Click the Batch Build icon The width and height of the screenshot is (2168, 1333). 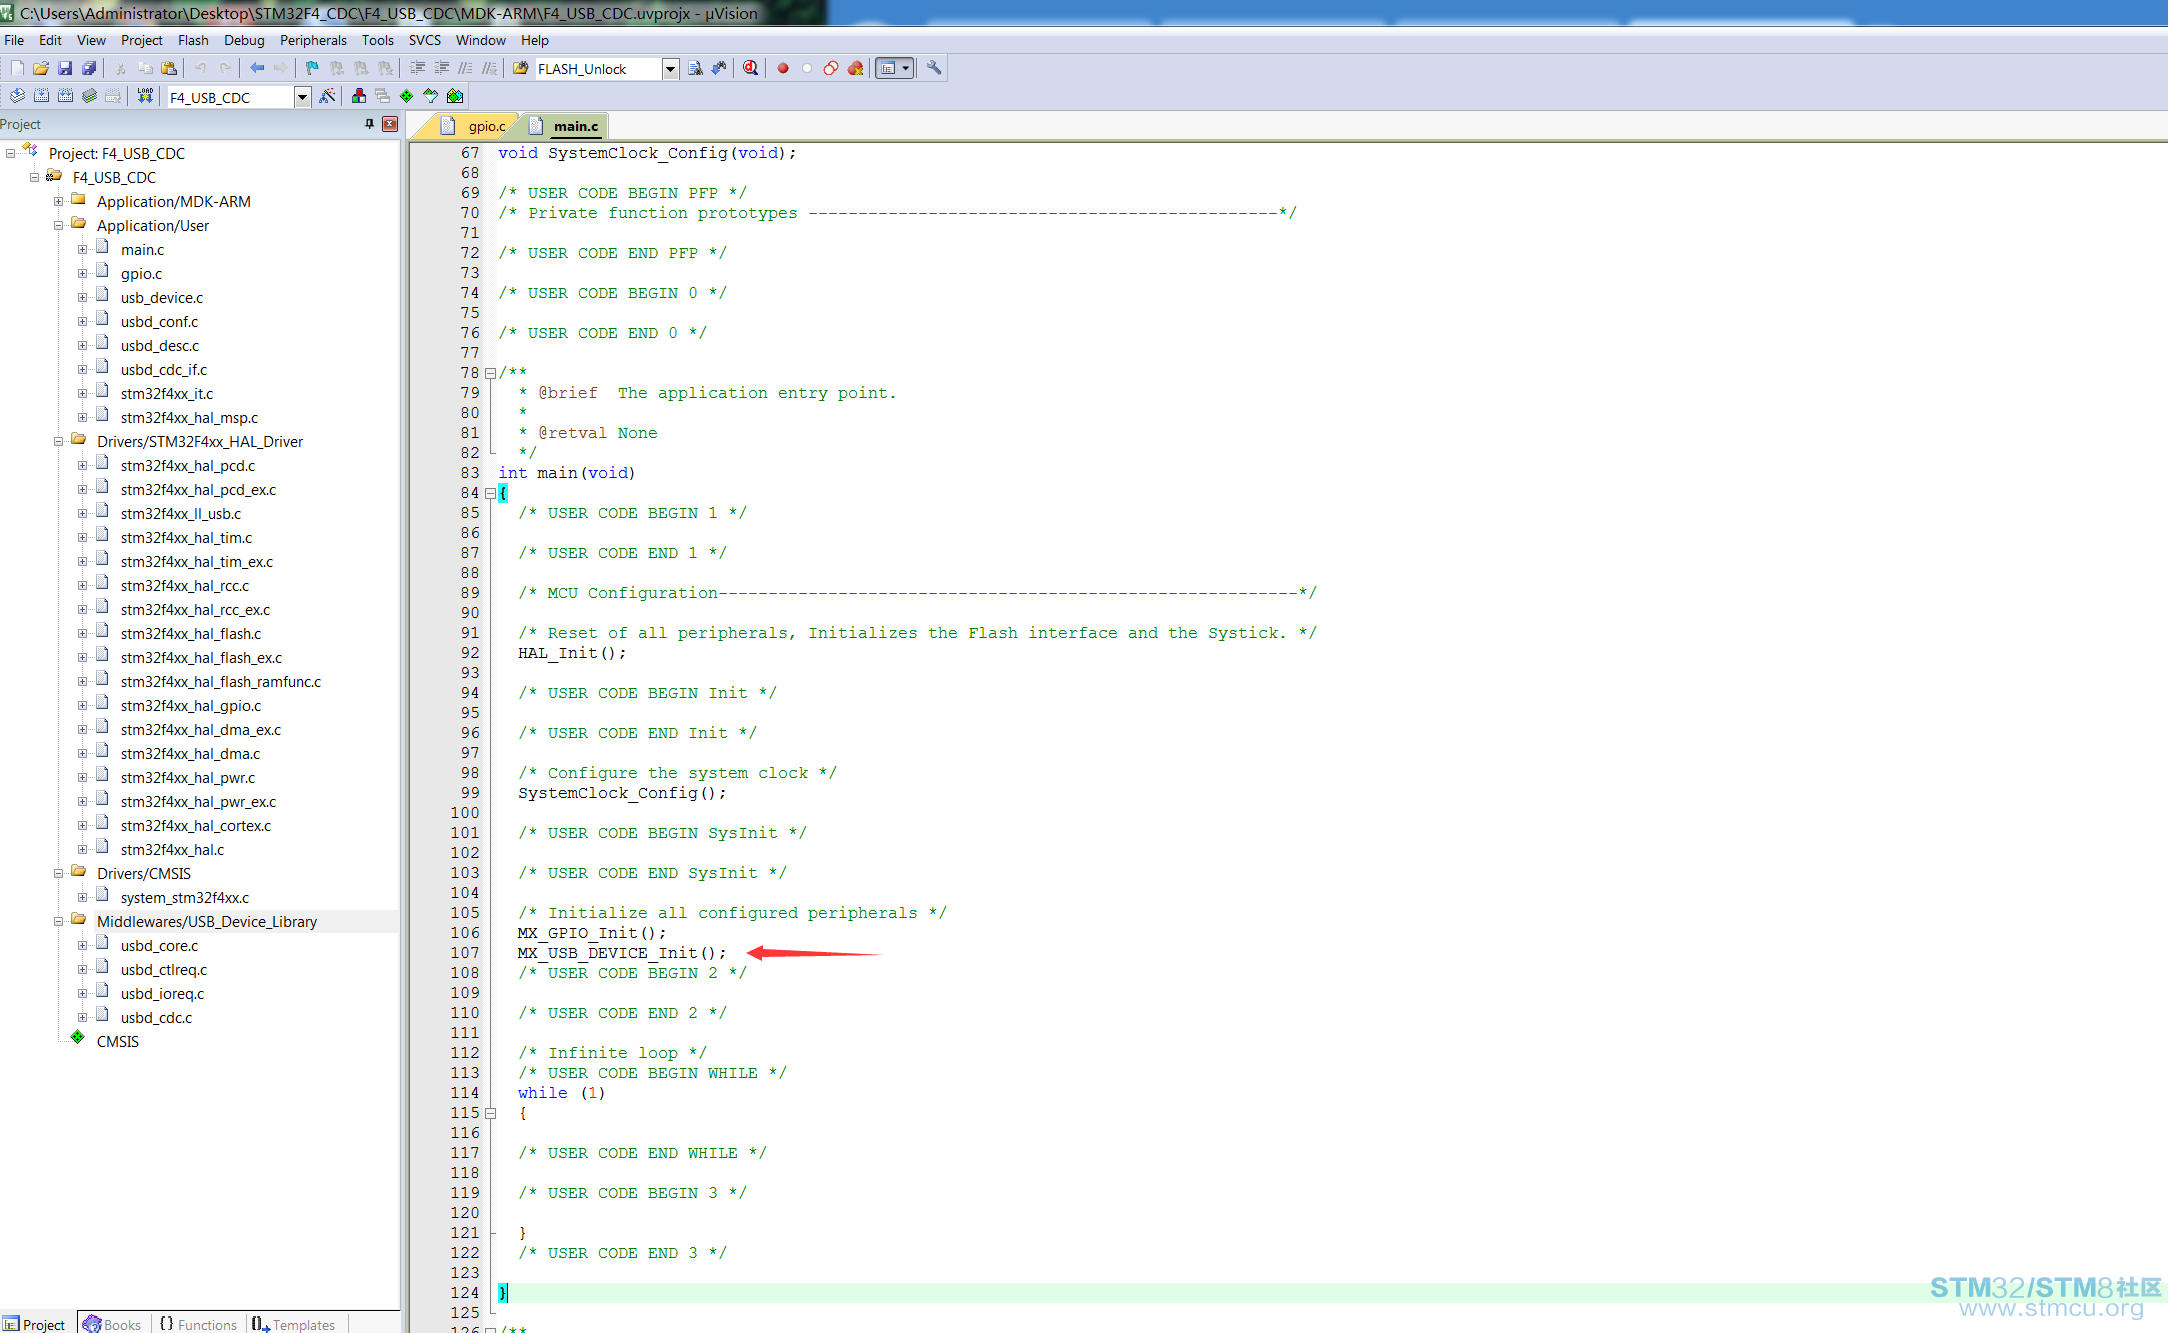[89, 96]
